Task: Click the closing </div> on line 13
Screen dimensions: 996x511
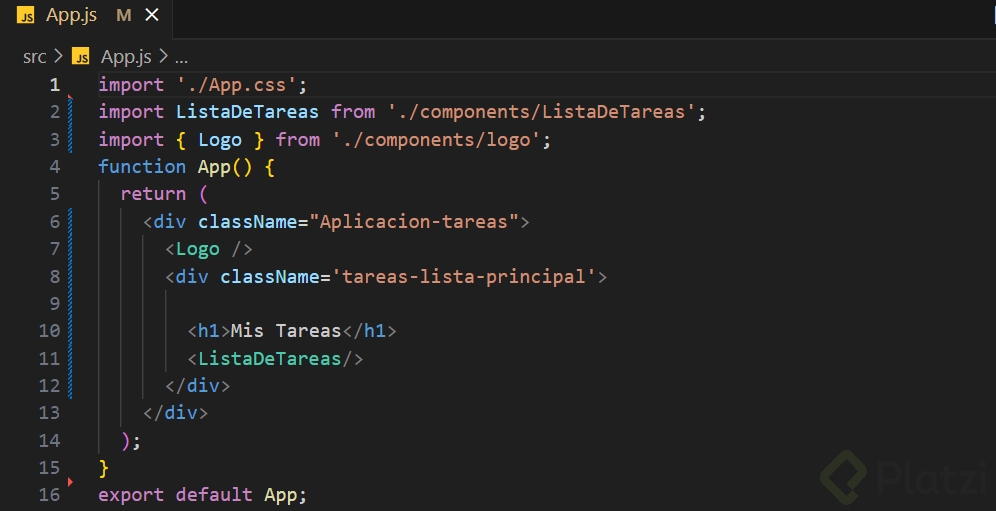Action: 175,413
